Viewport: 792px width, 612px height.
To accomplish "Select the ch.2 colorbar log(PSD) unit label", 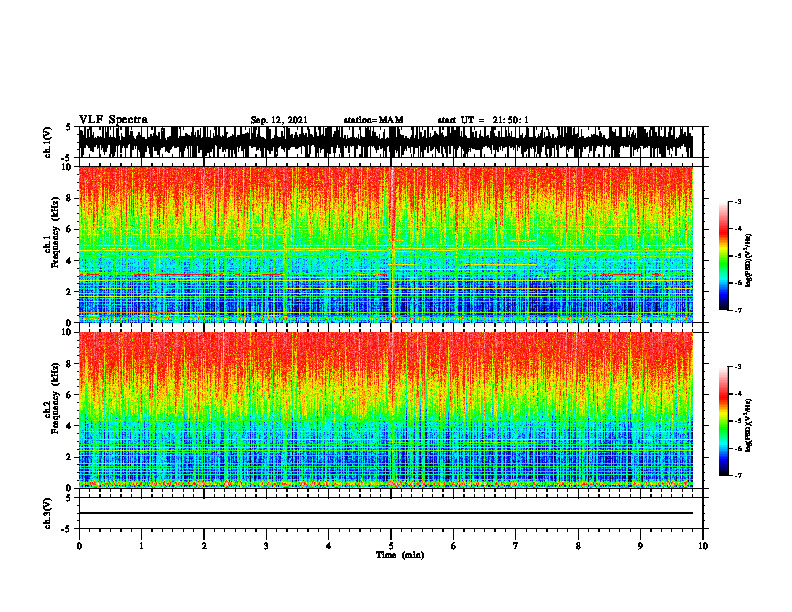I will click(749, 425).
